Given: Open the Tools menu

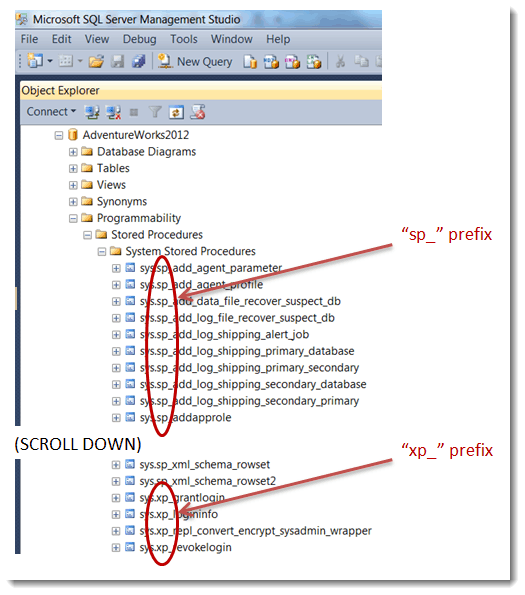Looking at the screenshot, I should point(184,39).
